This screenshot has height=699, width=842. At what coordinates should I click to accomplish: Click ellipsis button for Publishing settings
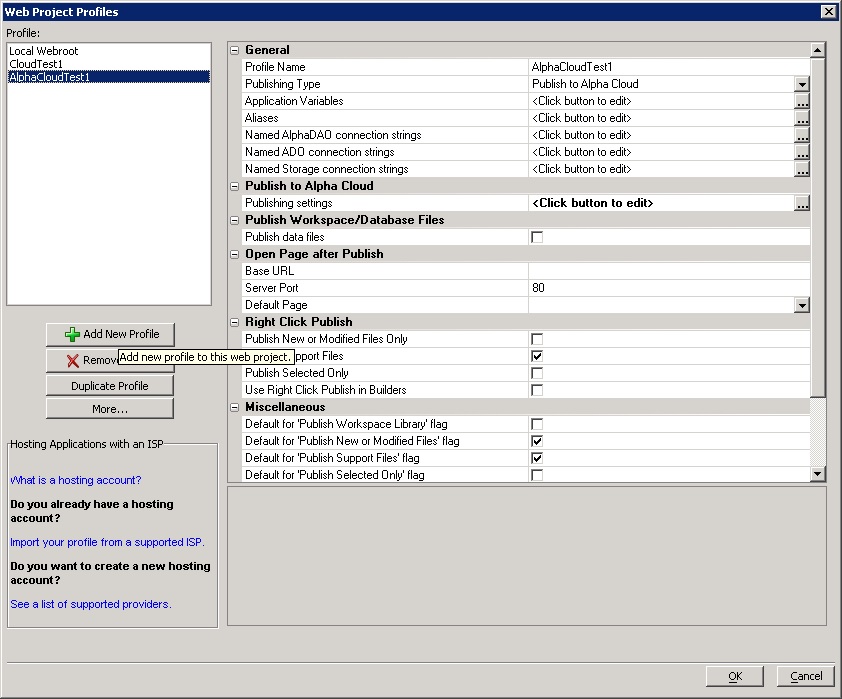802,203
